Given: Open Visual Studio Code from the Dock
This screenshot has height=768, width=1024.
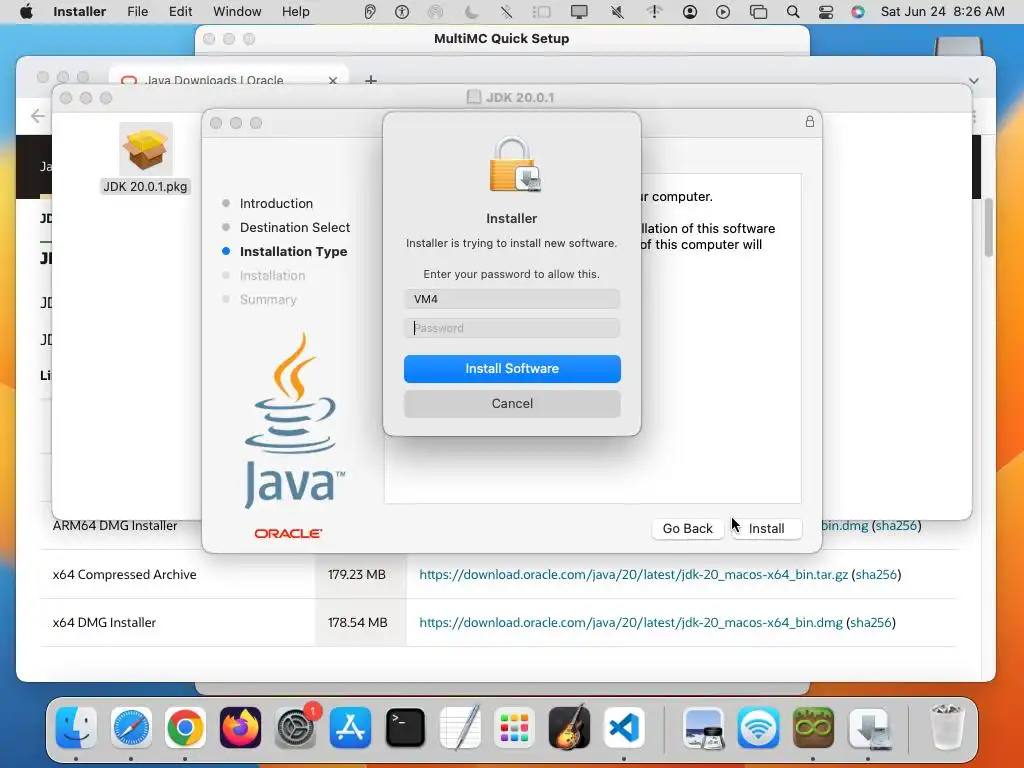Looking at the screenshot, I should point(624,728).
